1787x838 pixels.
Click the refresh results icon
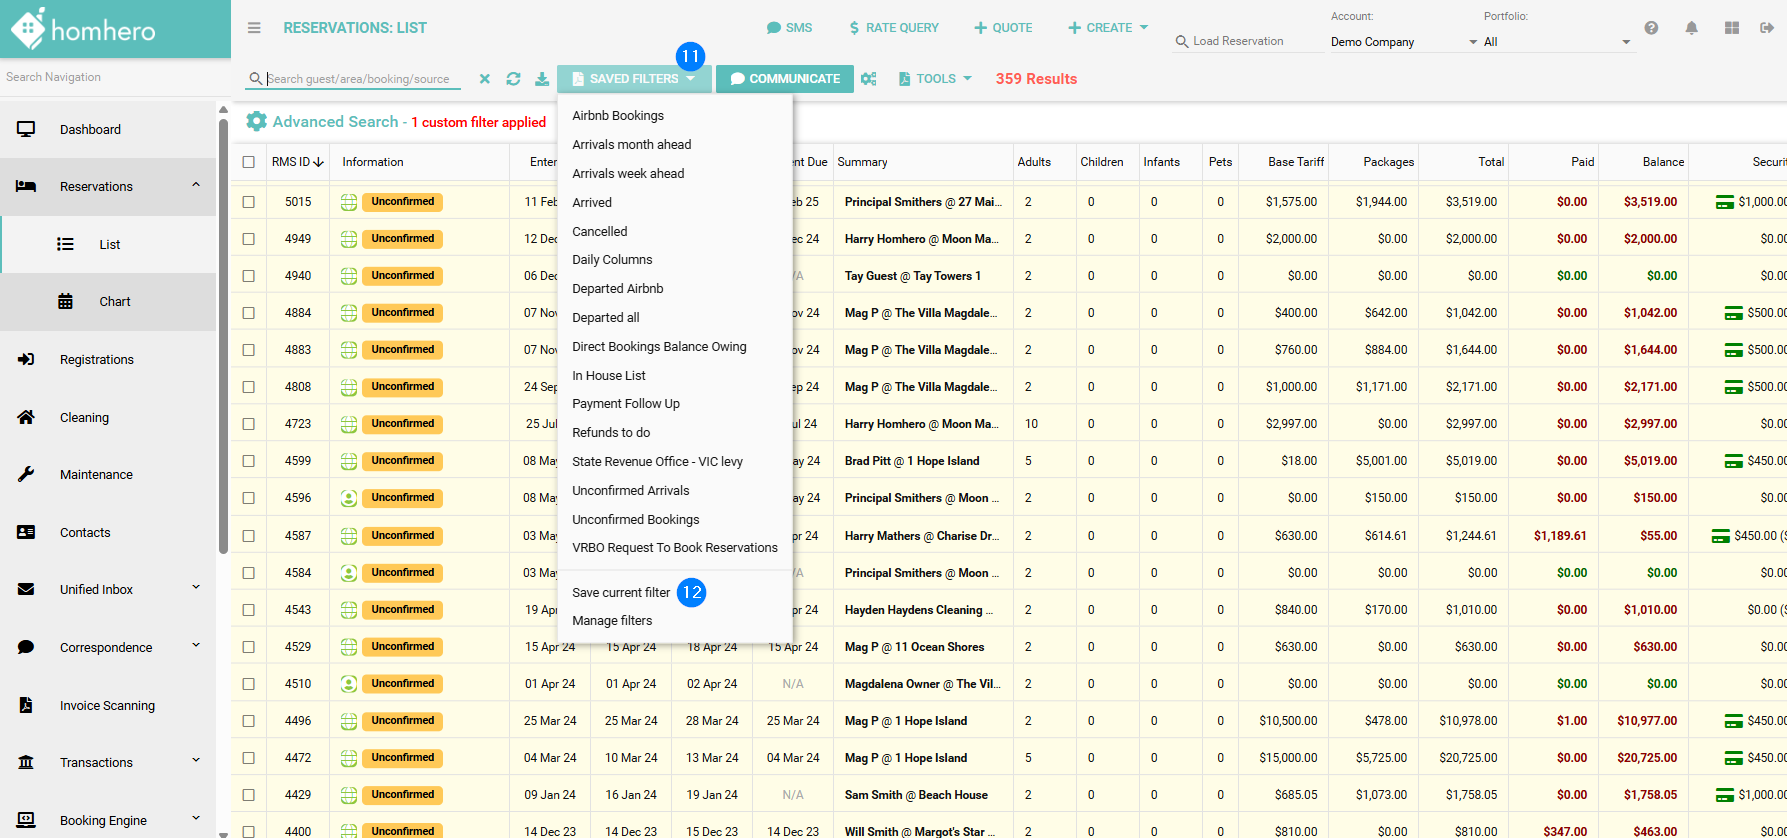(513, 79)
